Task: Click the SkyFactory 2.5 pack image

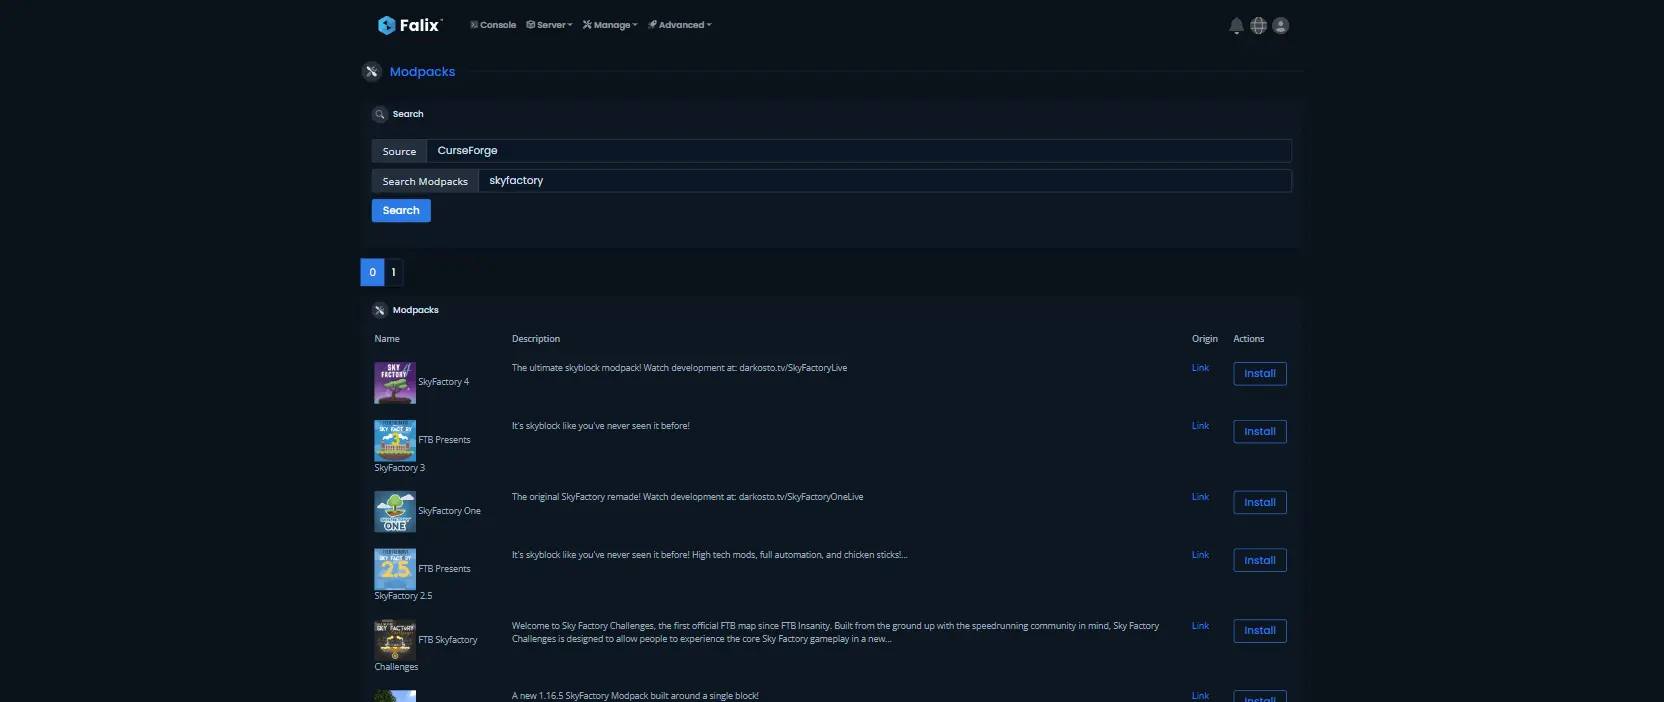Action: 395,570
